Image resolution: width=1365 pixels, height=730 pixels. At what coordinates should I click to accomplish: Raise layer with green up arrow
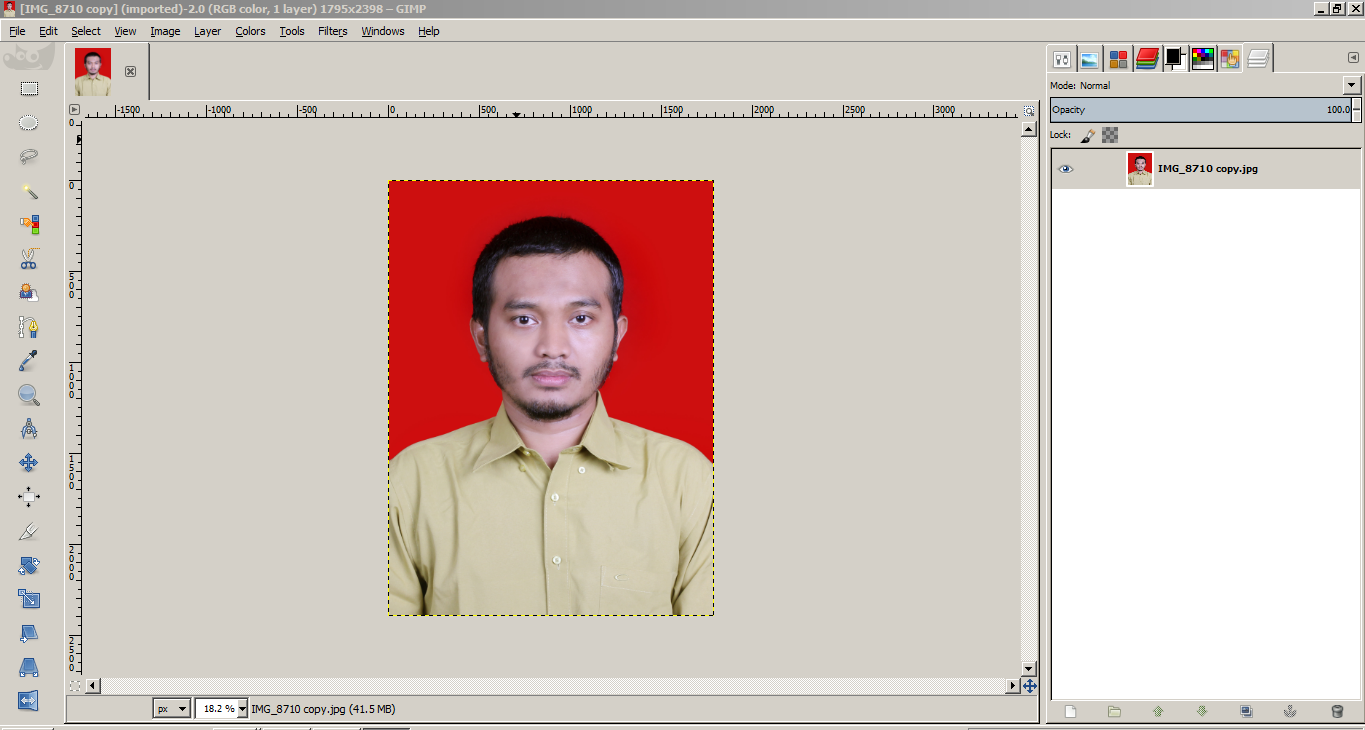point(1158,712)
